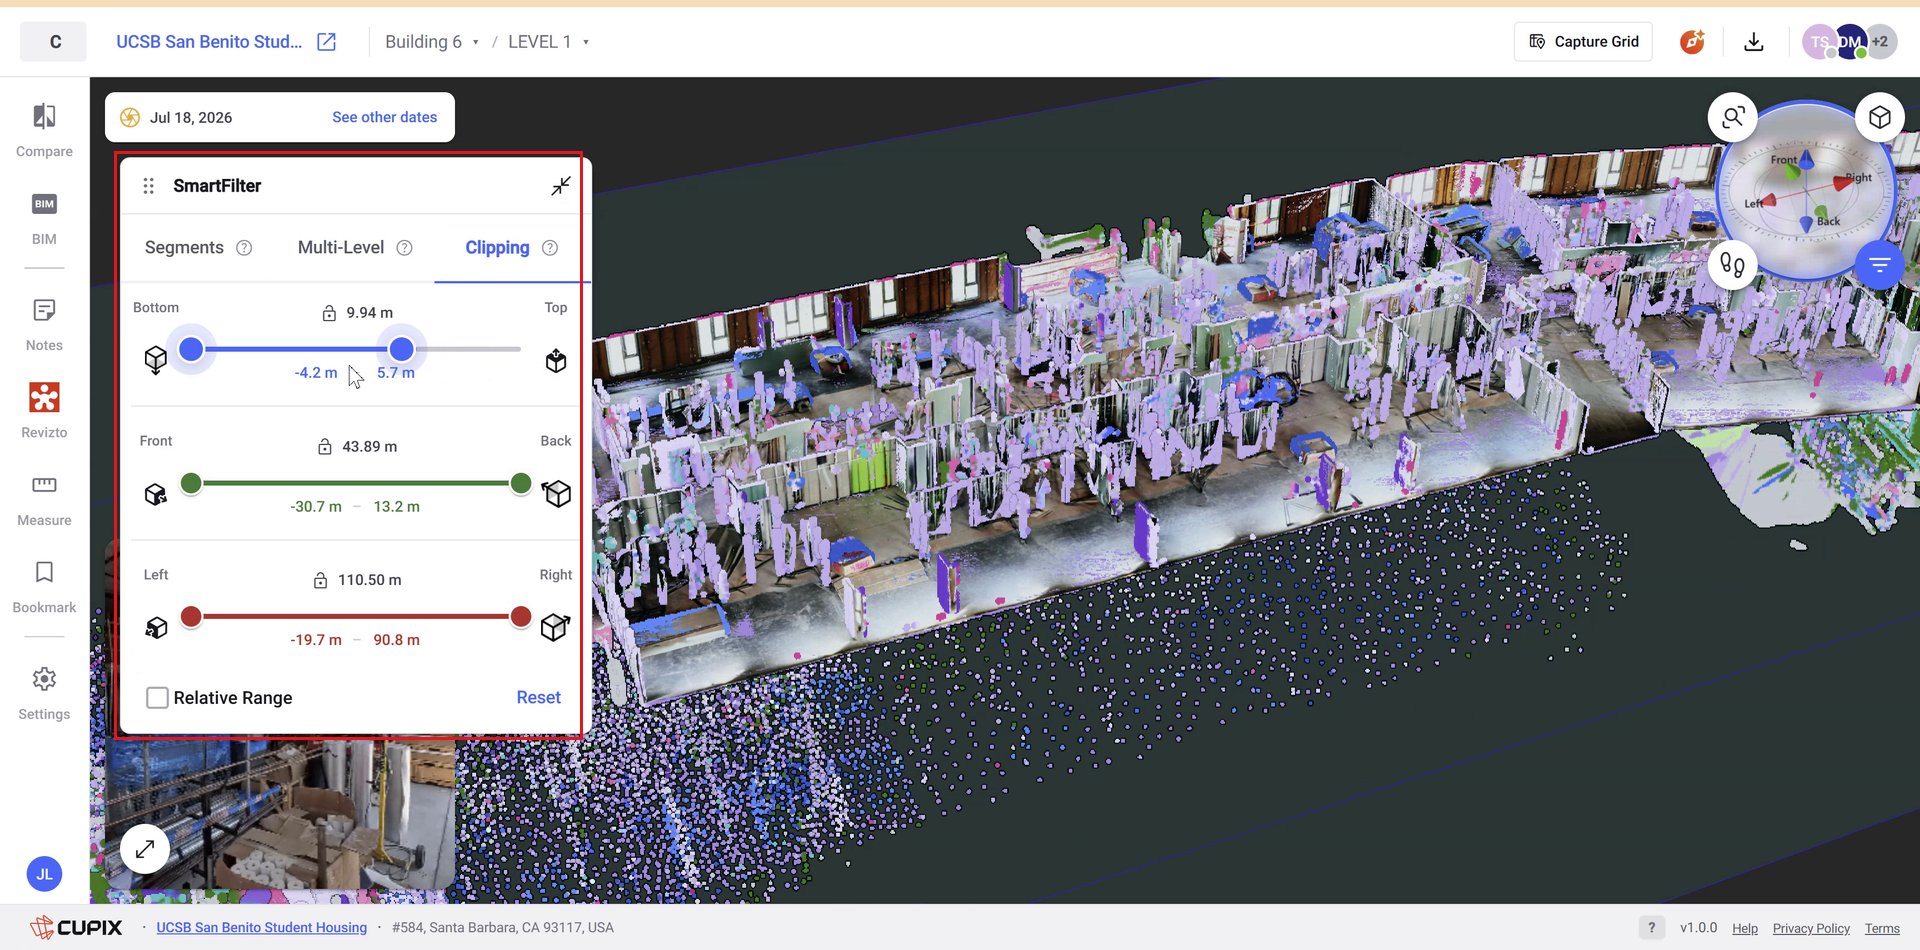The image size is (1920, 950).
Task: Show help for Segments tab
Action: (244, 248)
